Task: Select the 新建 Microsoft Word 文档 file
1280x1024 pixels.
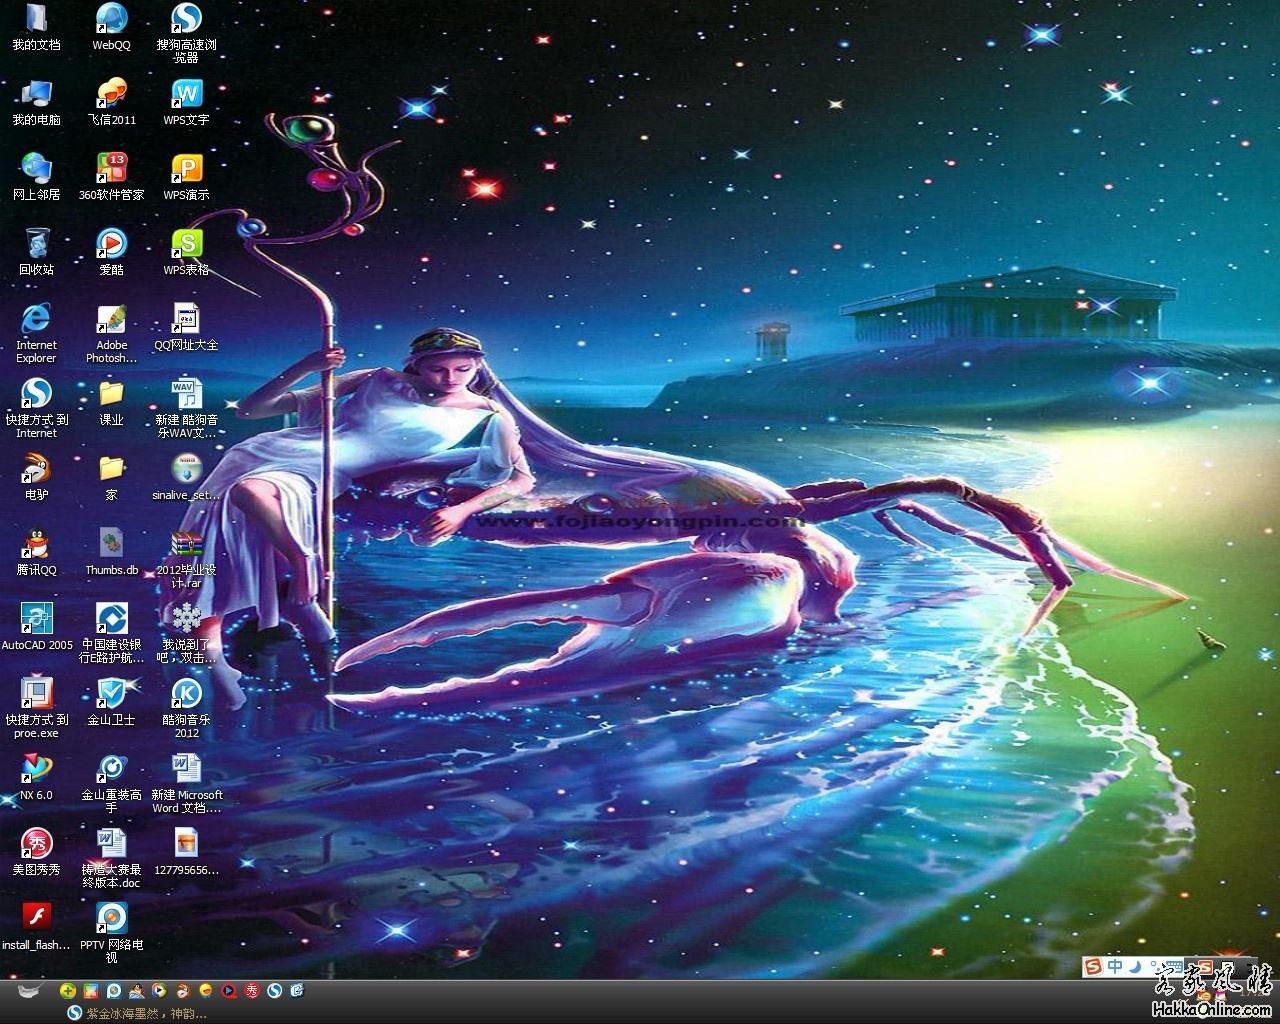Action: click(186, 783)
